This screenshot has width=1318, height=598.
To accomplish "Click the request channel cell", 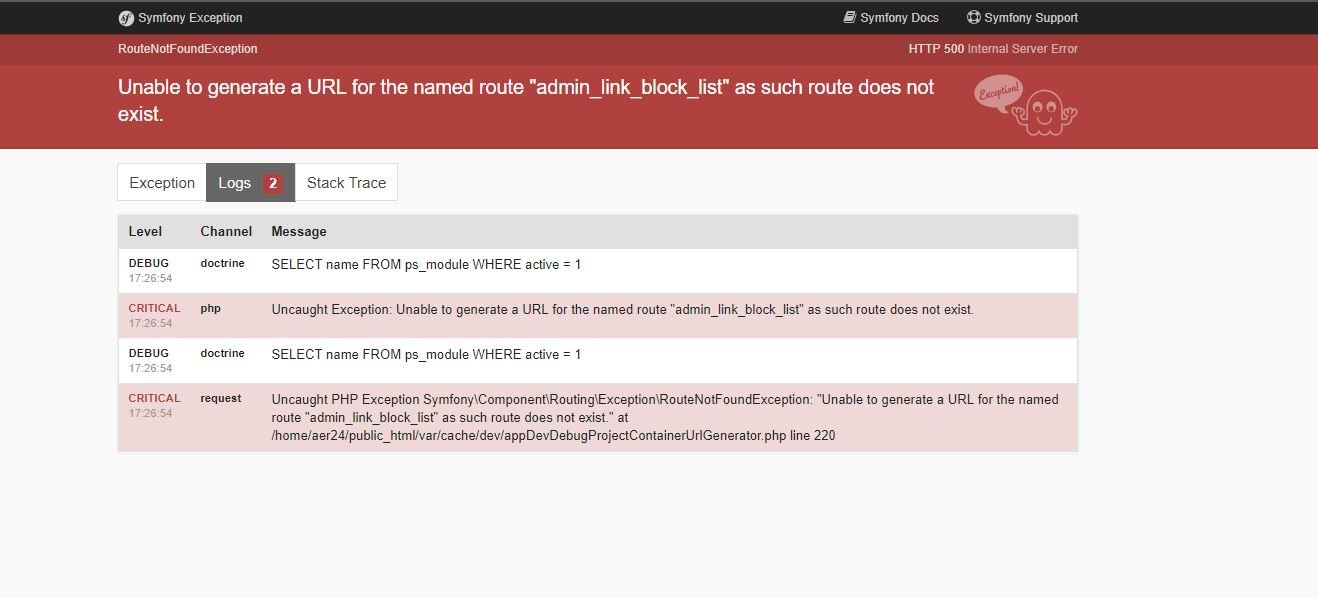I will pos(221,398).
